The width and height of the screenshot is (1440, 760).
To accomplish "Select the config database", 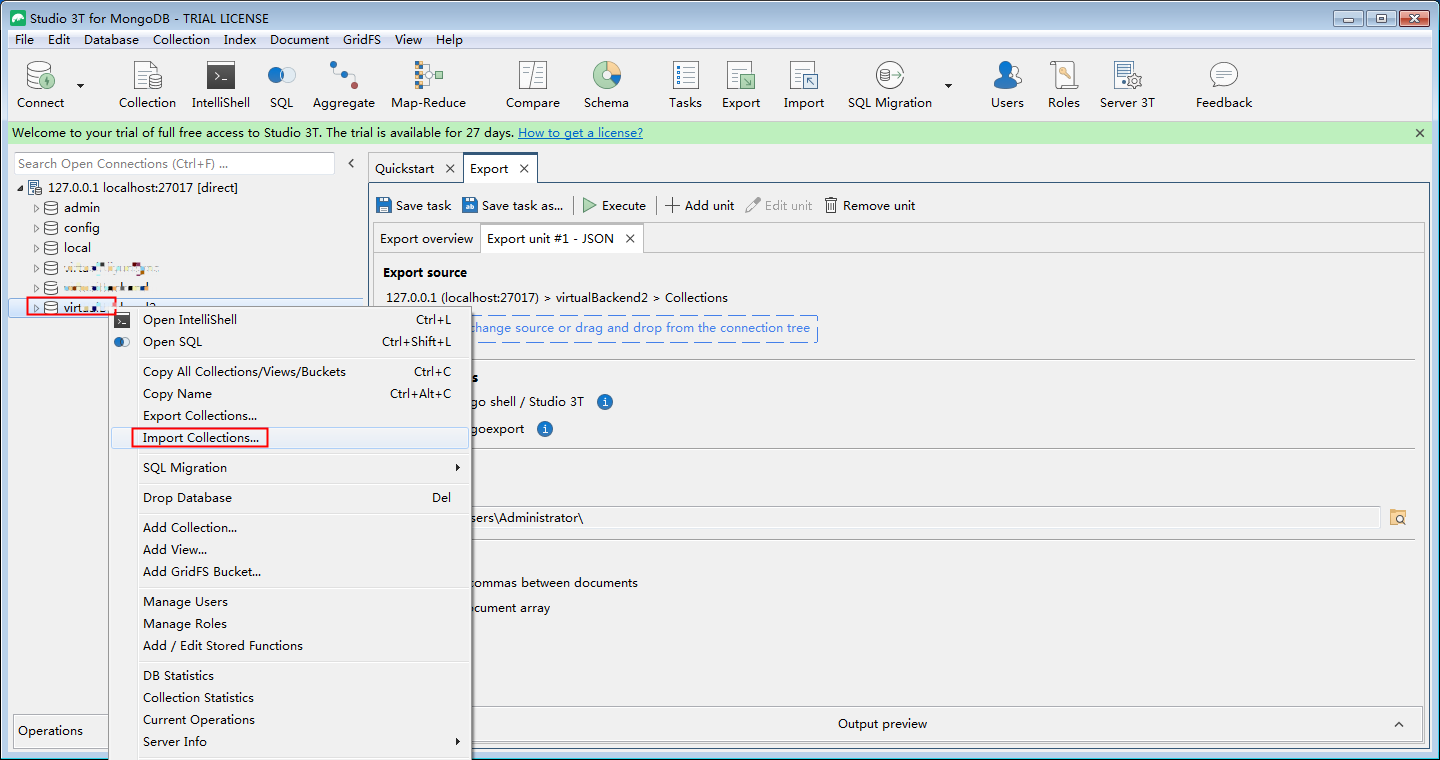I will tap(82, 228).
